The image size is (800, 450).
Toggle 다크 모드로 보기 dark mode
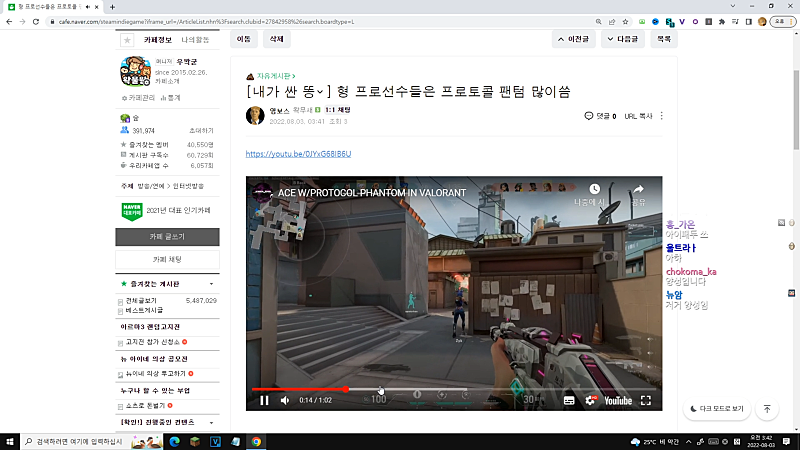coord(717,409)
